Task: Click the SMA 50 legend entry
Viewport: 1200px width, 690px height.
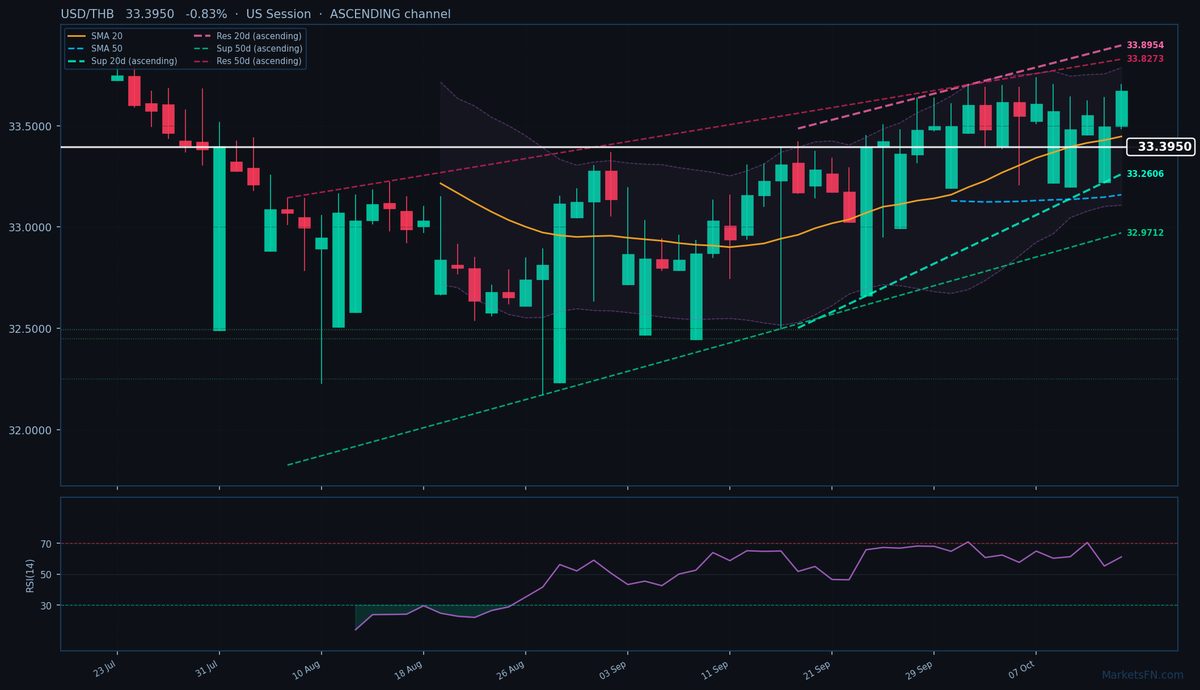Action: click(x=94, y=49)
